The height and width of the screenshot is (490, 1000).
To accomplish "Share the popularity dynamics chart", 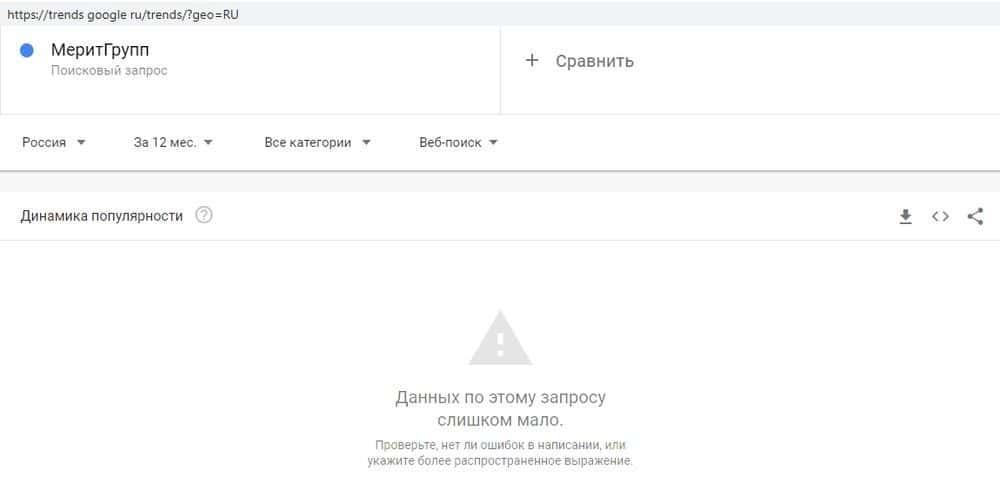I will [975, 216].
